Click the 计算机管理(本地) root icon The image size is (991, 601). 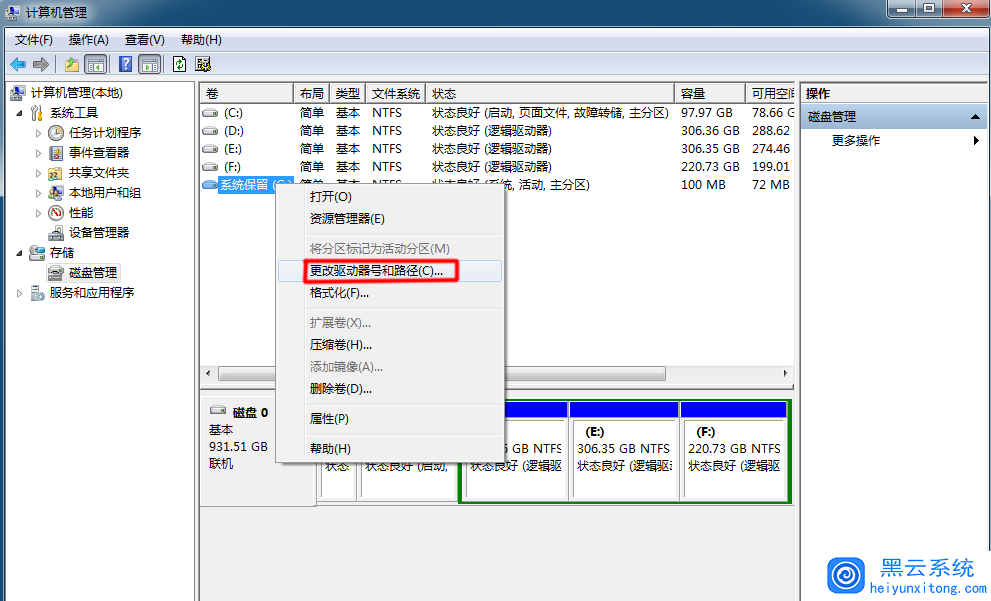(18, 93)
